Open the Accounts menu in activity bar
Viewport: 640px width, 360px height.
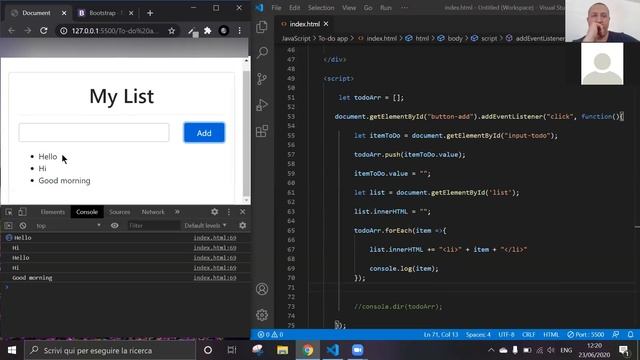(262, 289)
